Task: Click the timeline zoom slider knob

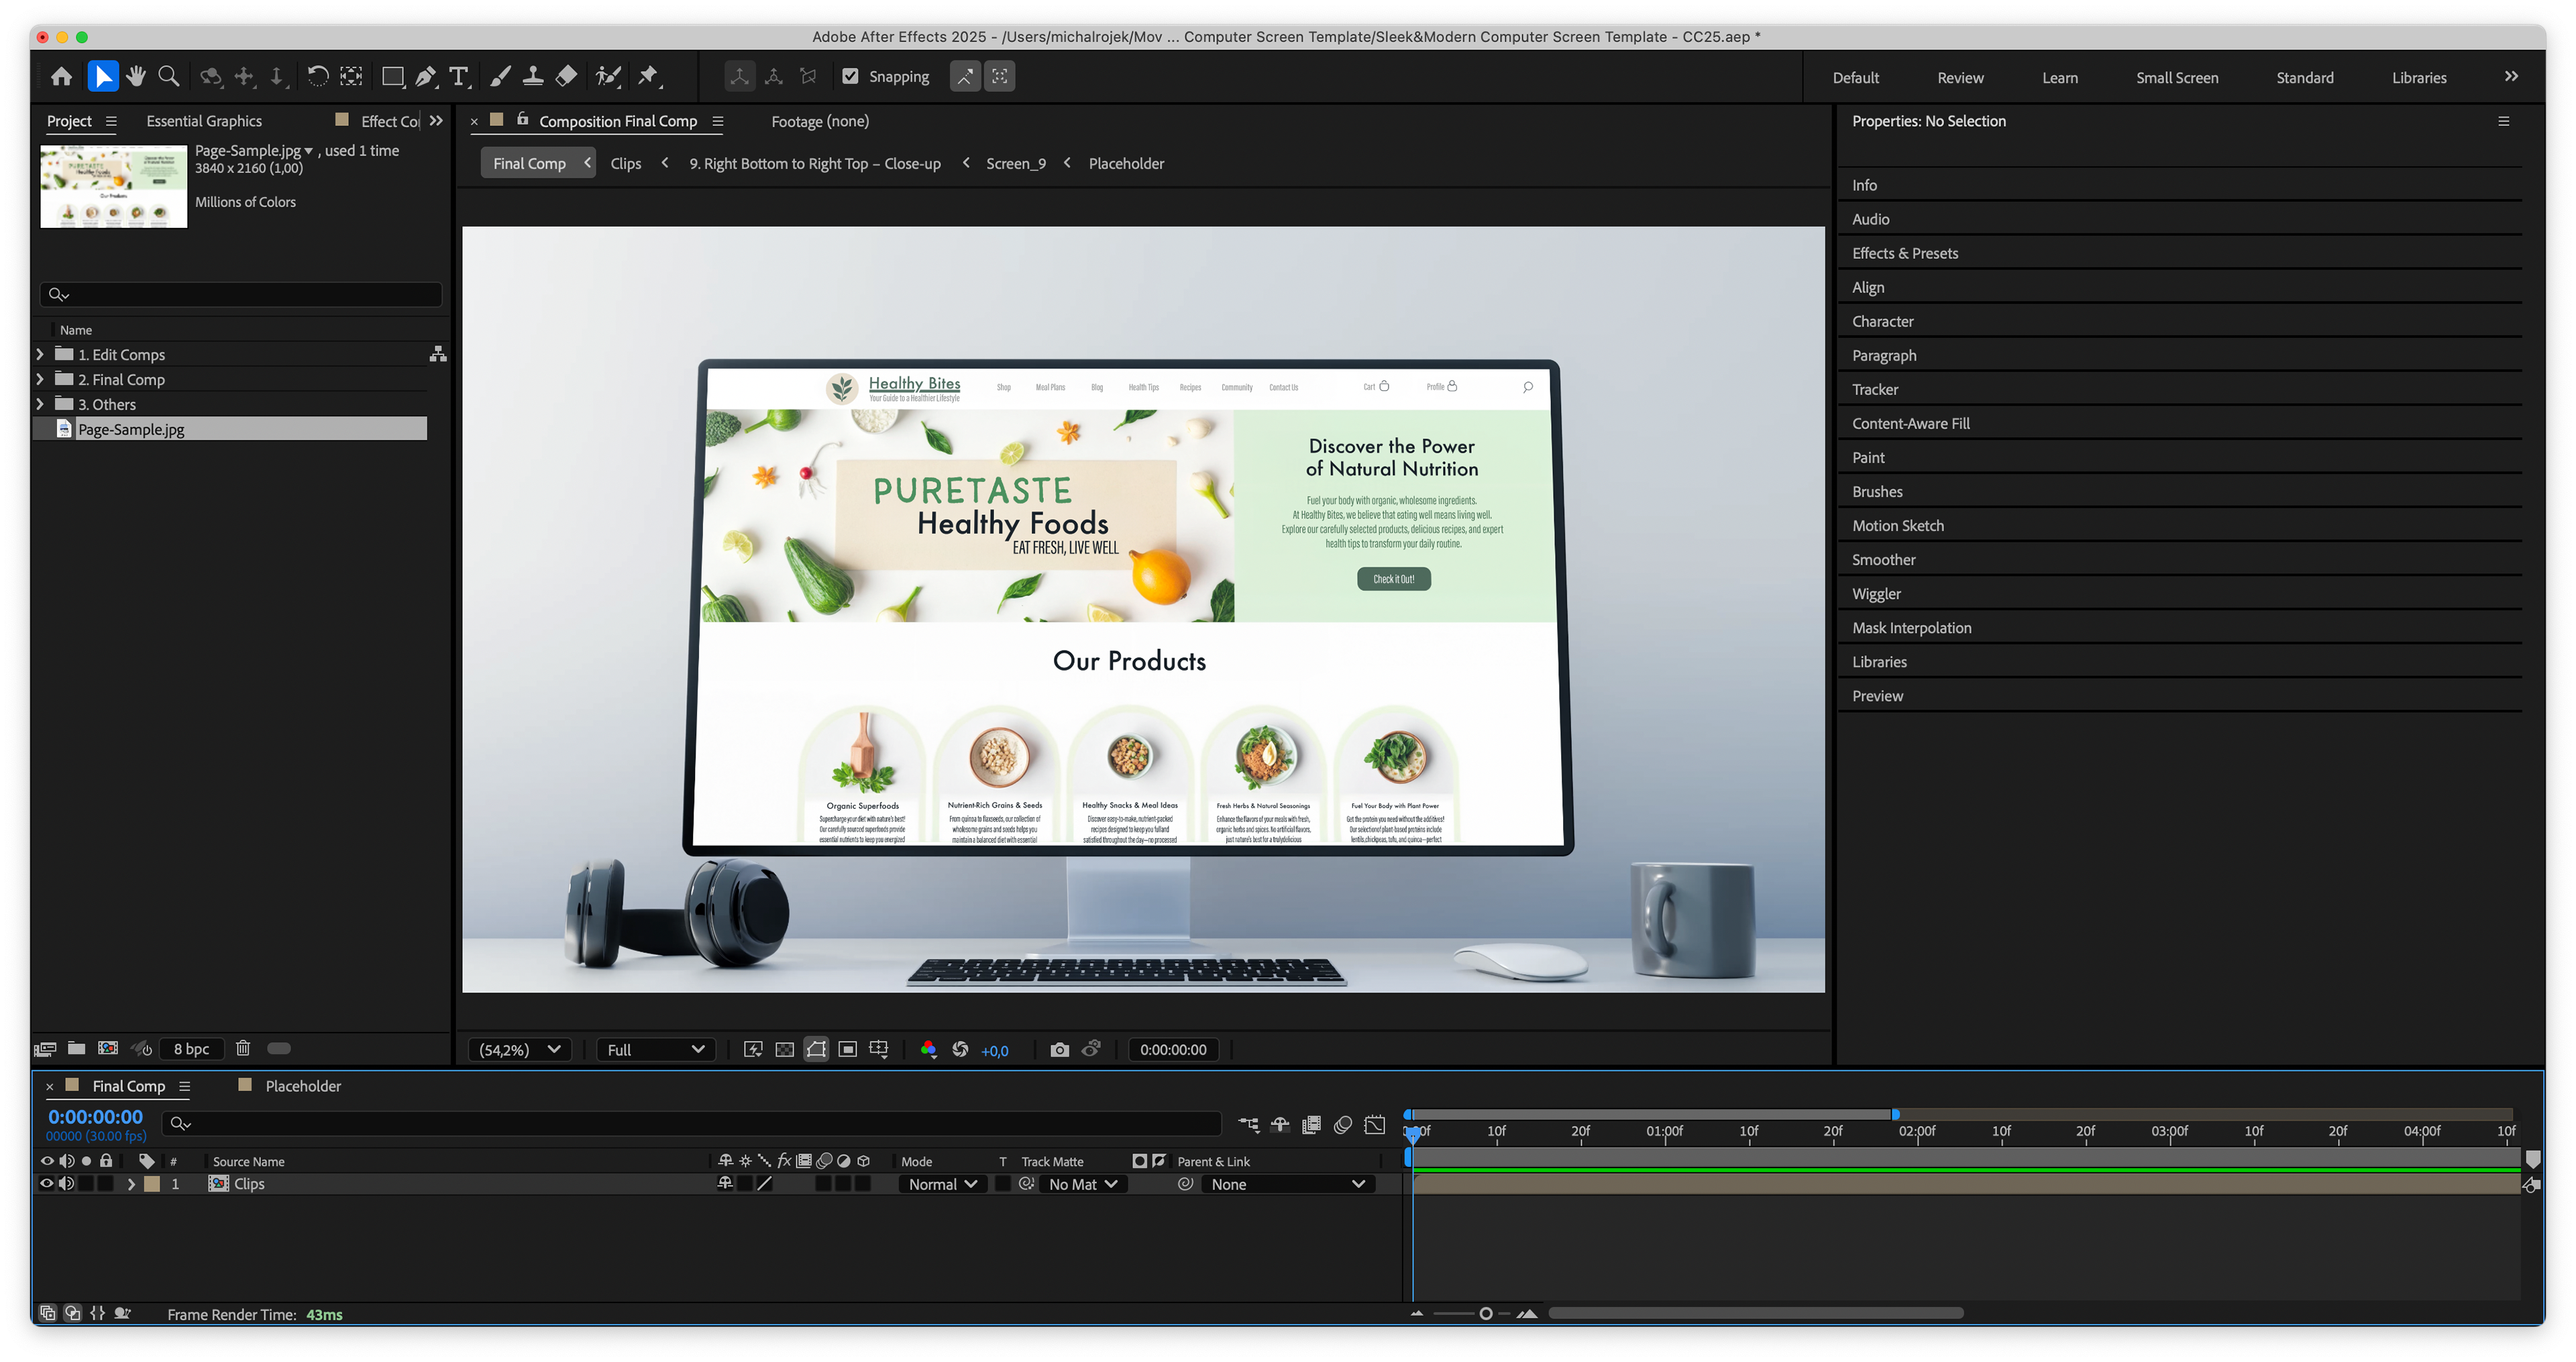Action: pos(1486,1313)
